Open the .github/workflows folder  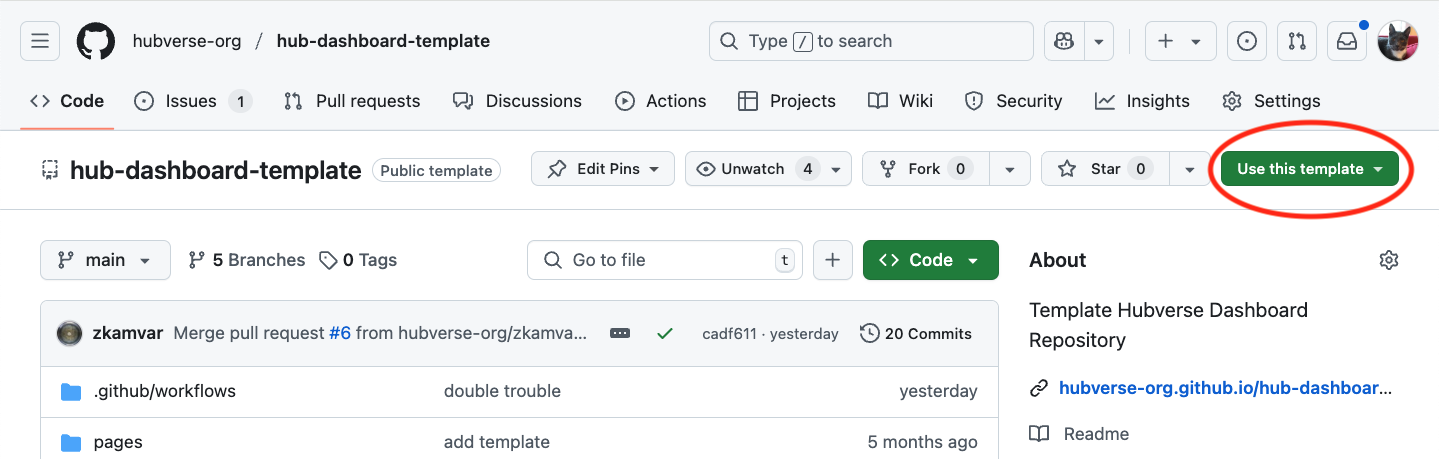pyautogui.click(x=165, y=391)
